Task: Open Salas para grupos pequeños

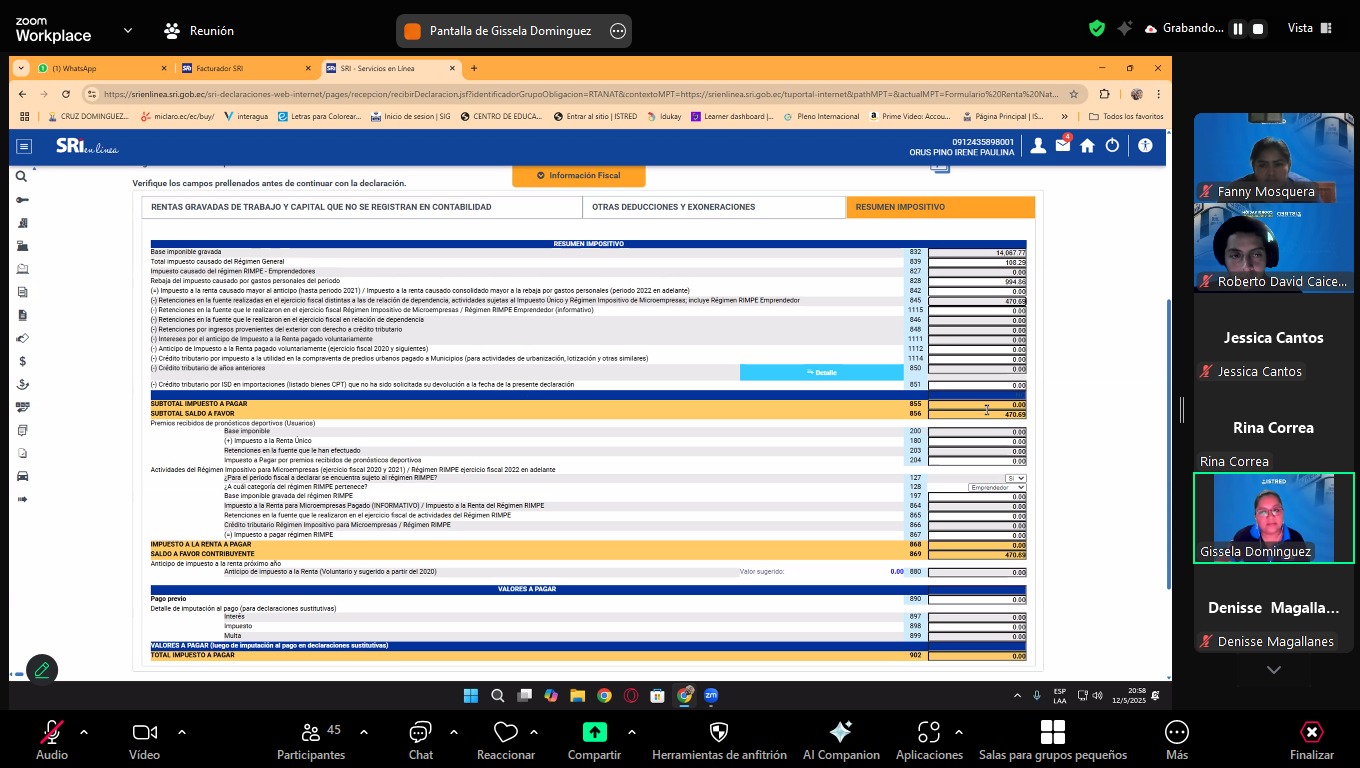Action: [x=1052, y=733]
